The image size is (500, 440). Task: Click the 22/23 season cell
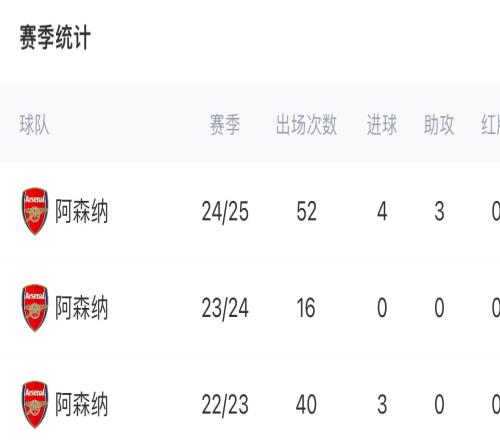225,405
